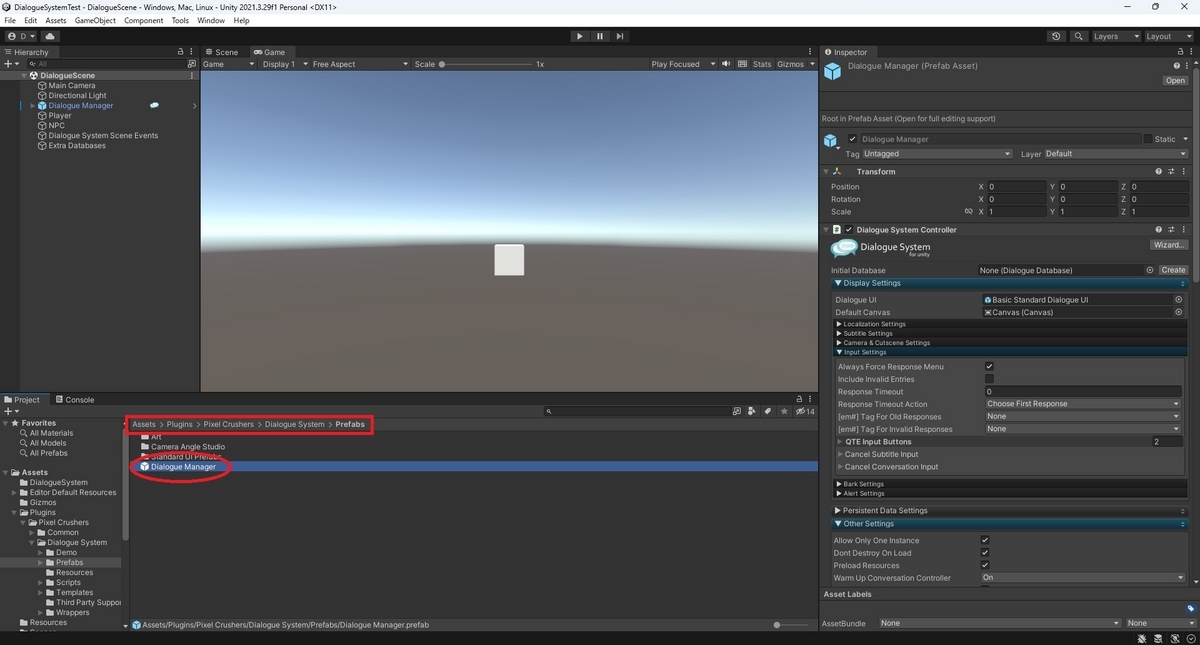Open the Dialogue UI object picker
The image size is (1200, 645).
[x=1178, y=299]
